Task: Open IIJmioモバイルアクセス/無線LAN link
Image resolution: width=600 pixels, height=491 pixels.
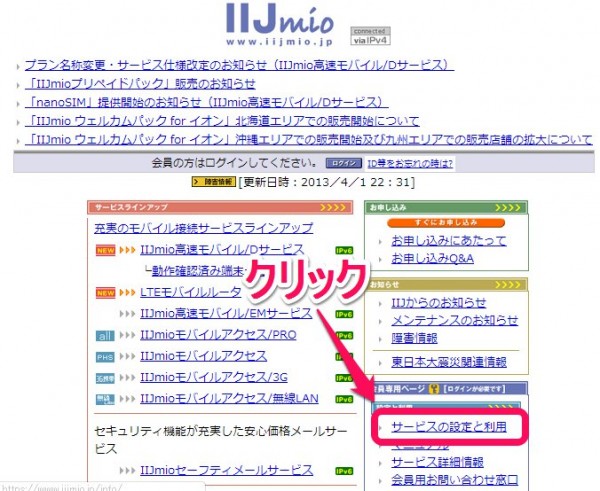Action: click(x=229, y=398)
